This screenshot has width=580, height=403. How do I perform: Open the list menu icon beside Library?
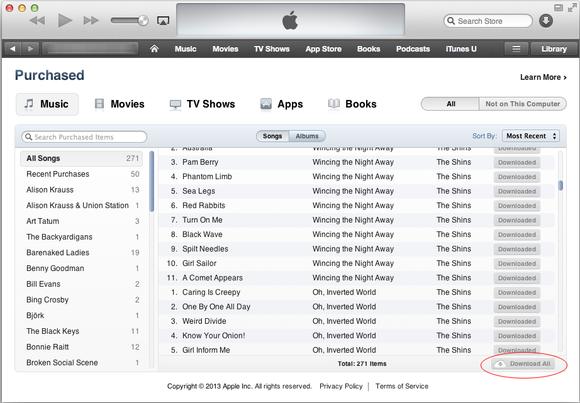(516, 49)
